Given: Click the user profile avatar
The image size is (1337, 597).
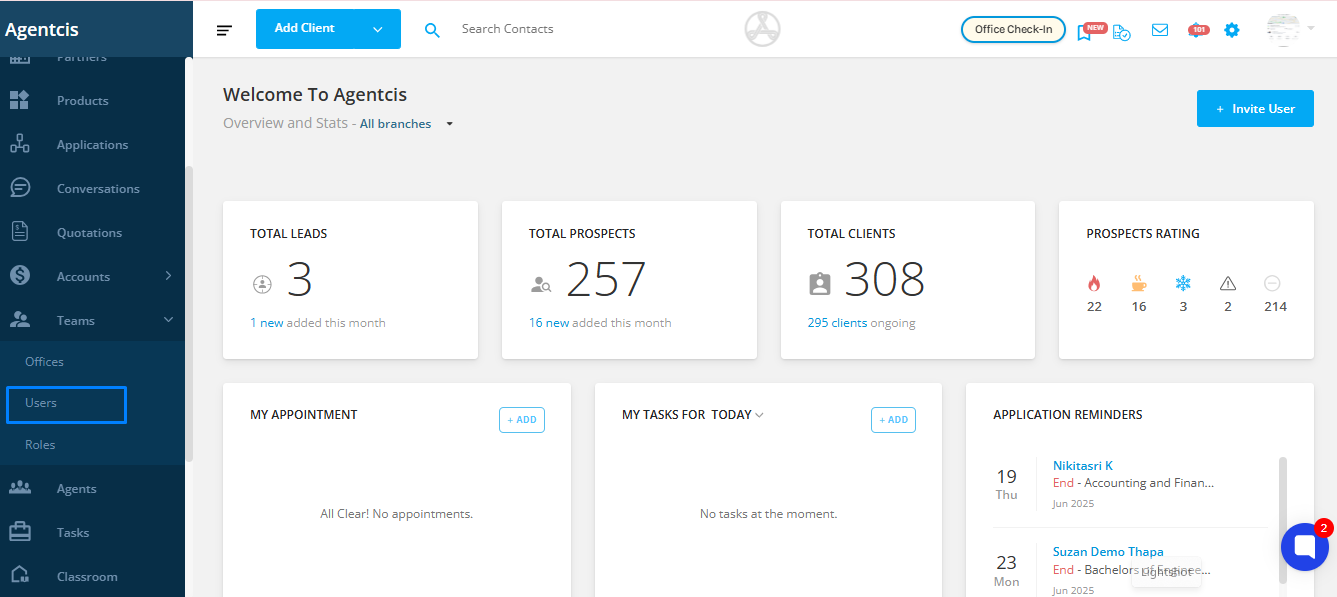Looking at the screenshot, I should [1283, 29].
